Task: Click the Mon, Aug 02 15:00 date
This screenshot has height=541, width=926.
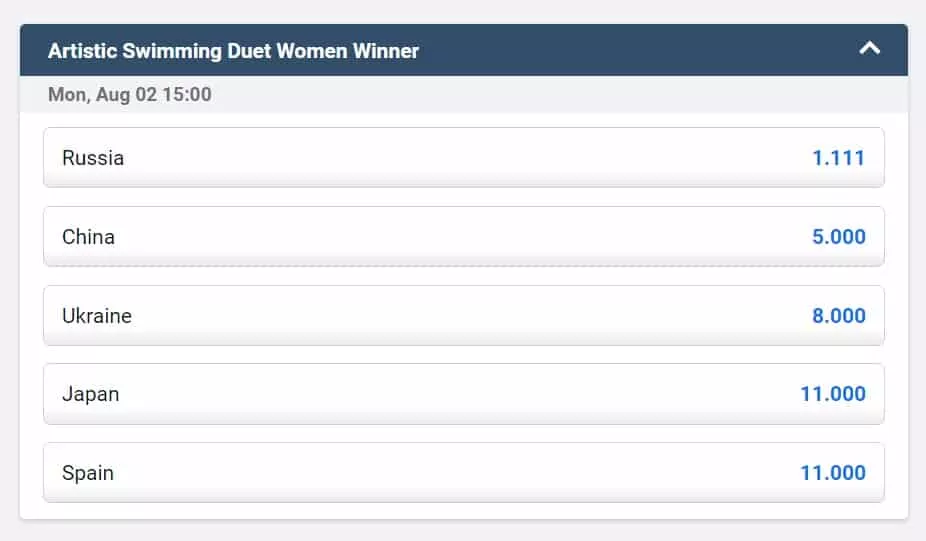Action: 130,95
